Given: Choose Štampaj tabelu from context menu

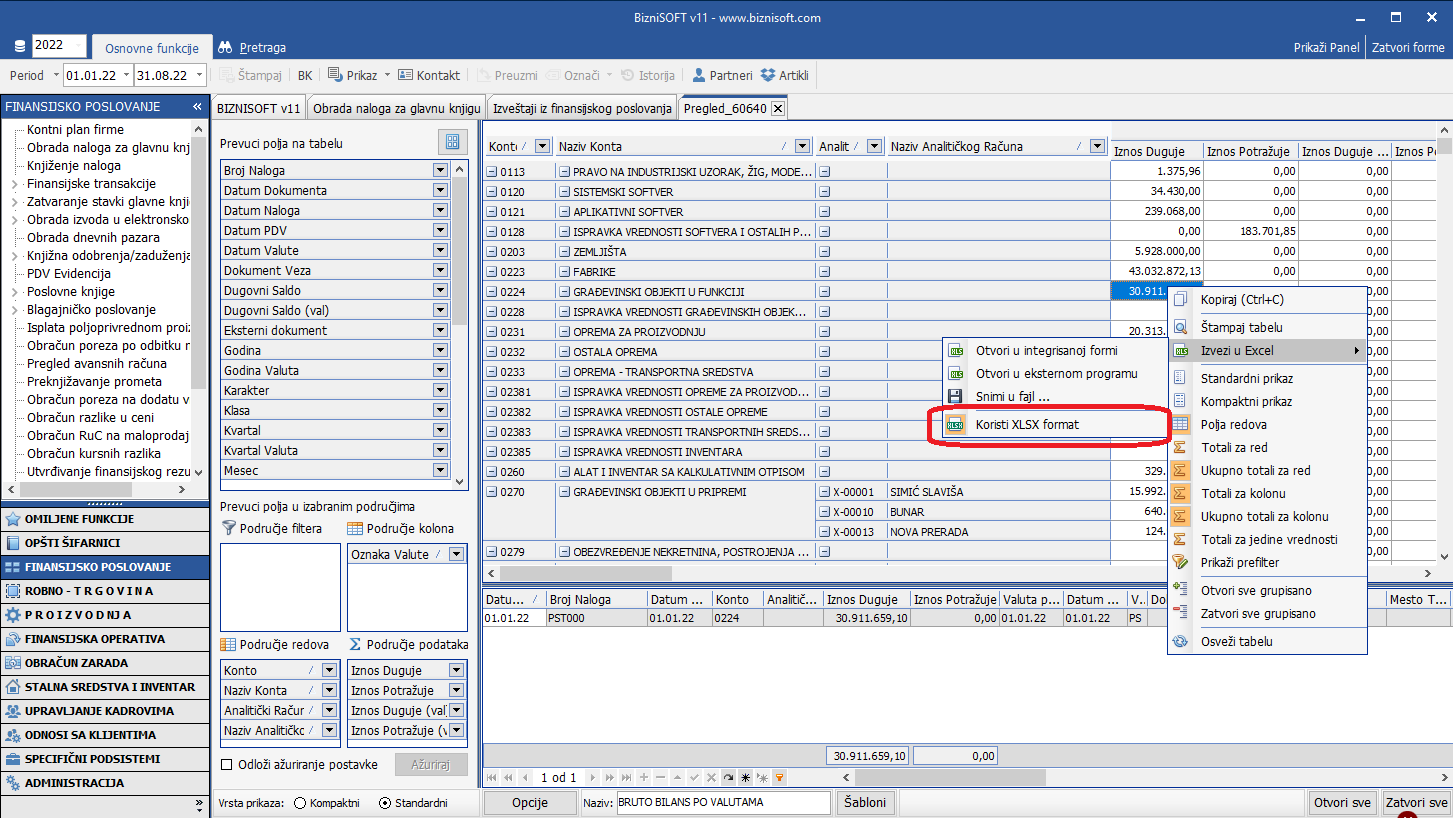Looking at the screenshot, I should pyautogui.click(x=1241, y=327).
